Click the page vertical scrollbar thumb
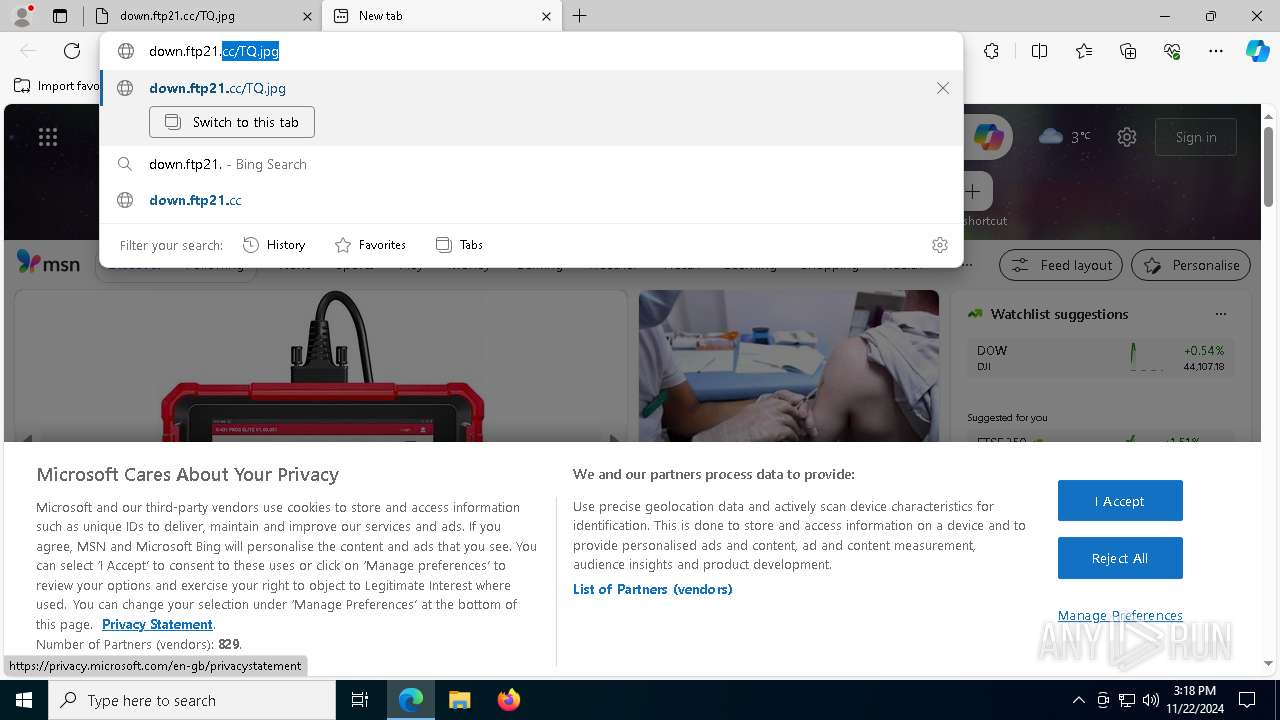 click(x=1268, y=165)
